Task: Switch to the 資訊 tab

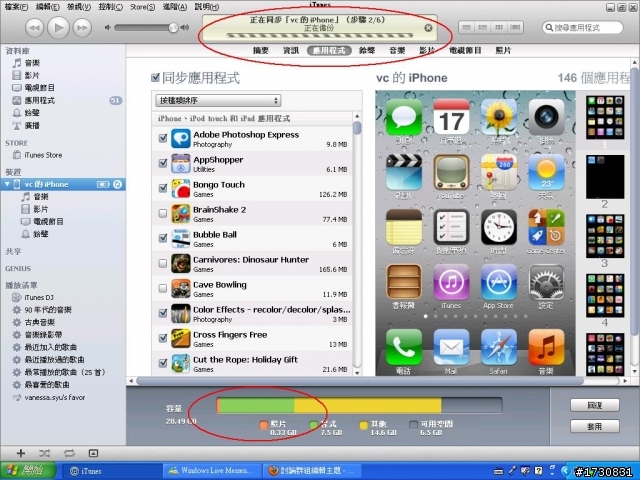Action: pos(291,50)
